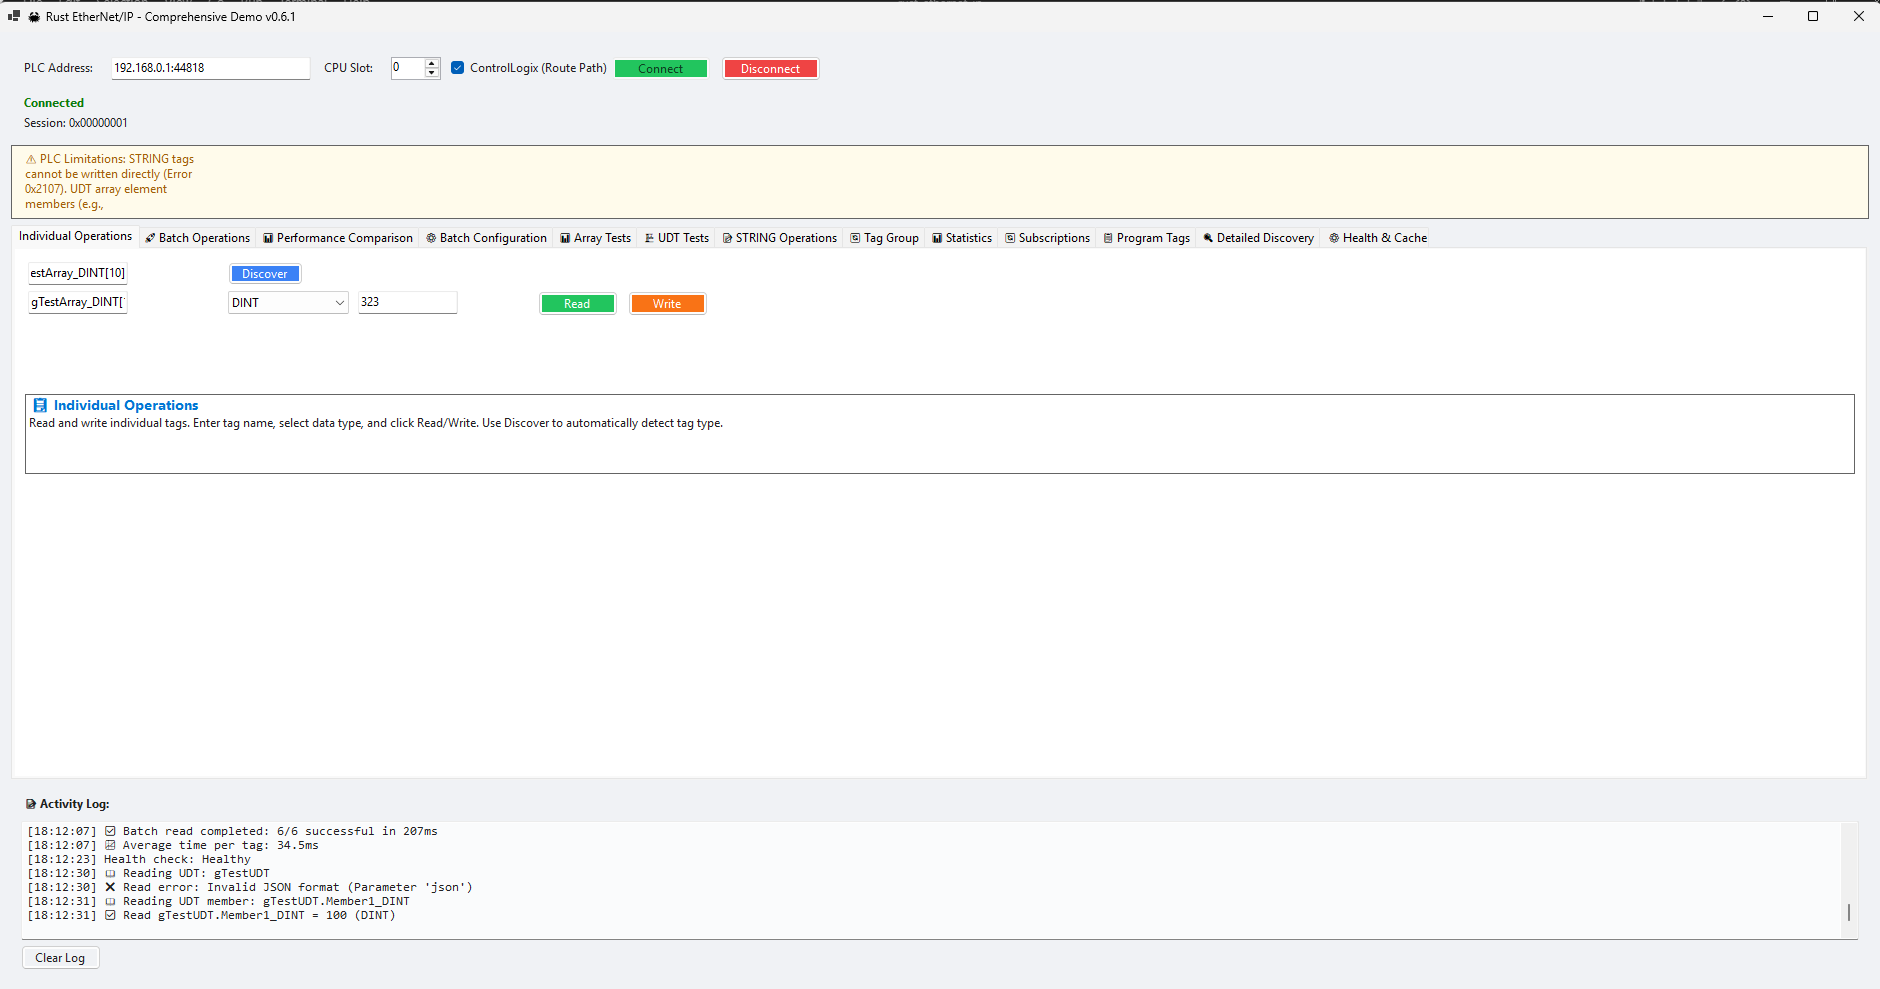Disable the ControlLogix (Route Path) checkbox
The height and width of the screenshot is (989, 1880).
point(458,68)
